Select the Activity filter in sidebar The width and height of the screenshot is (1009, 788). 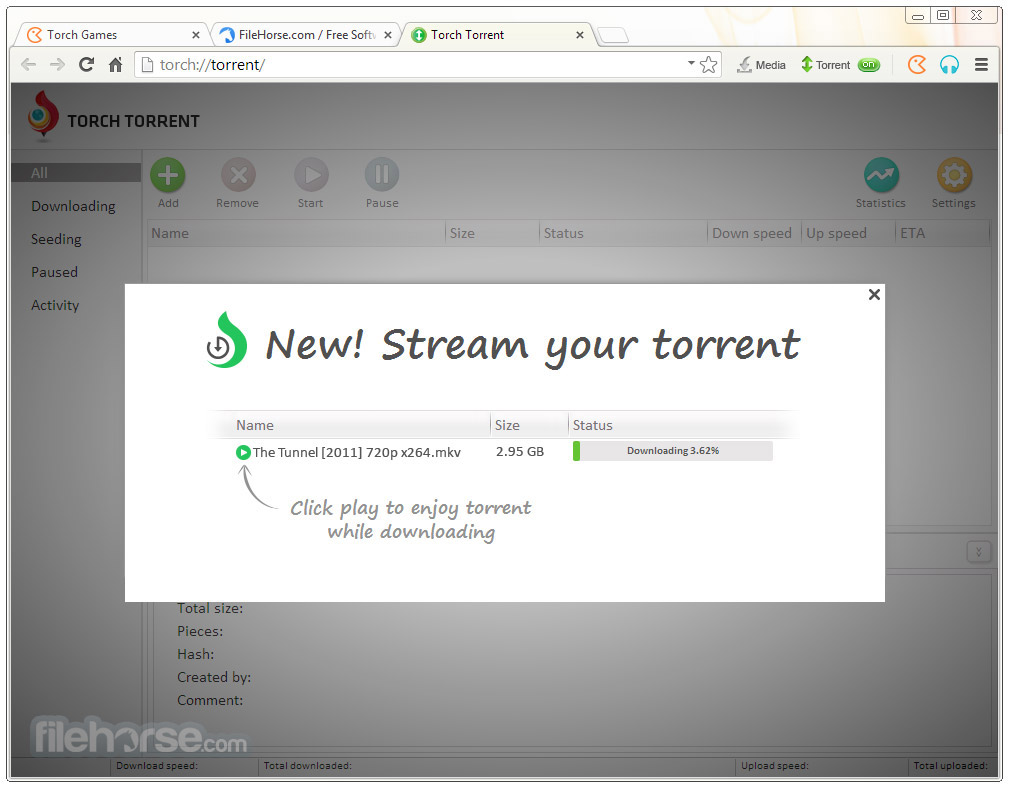pos(55,306)
